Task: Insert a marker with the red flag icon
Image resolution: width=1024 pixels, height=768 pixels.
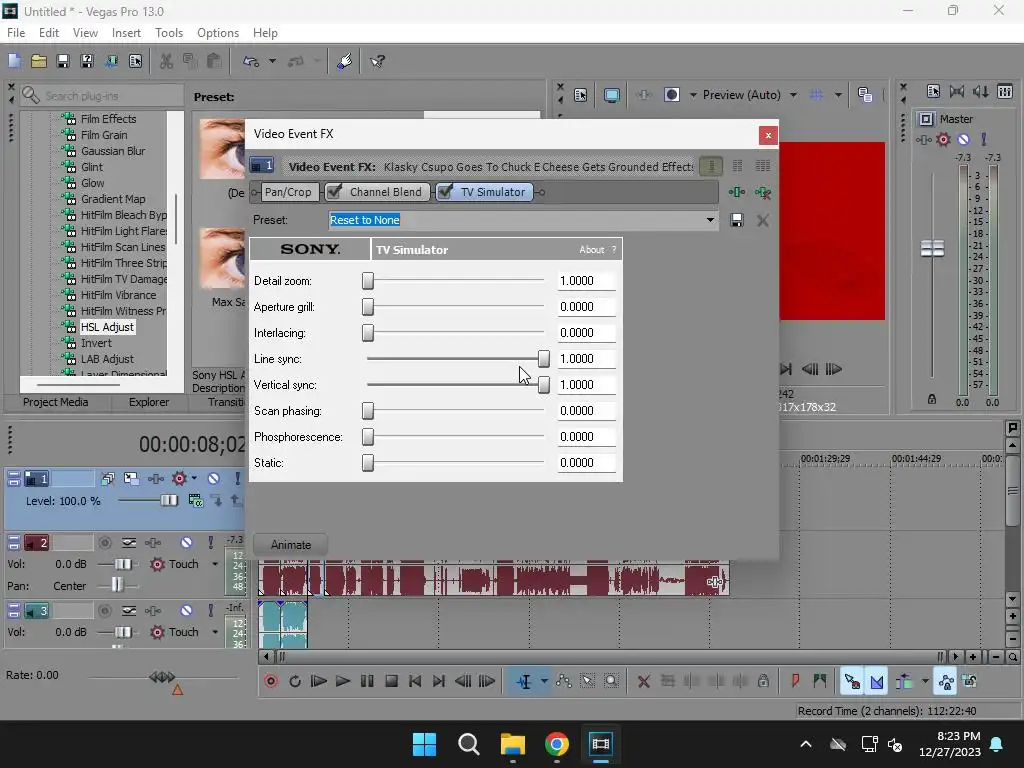Action: 795,681
